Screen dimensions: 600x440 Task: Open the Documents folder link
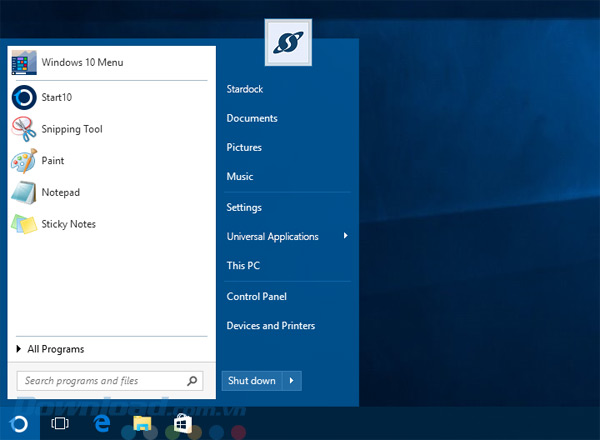[x=252, y=118]
